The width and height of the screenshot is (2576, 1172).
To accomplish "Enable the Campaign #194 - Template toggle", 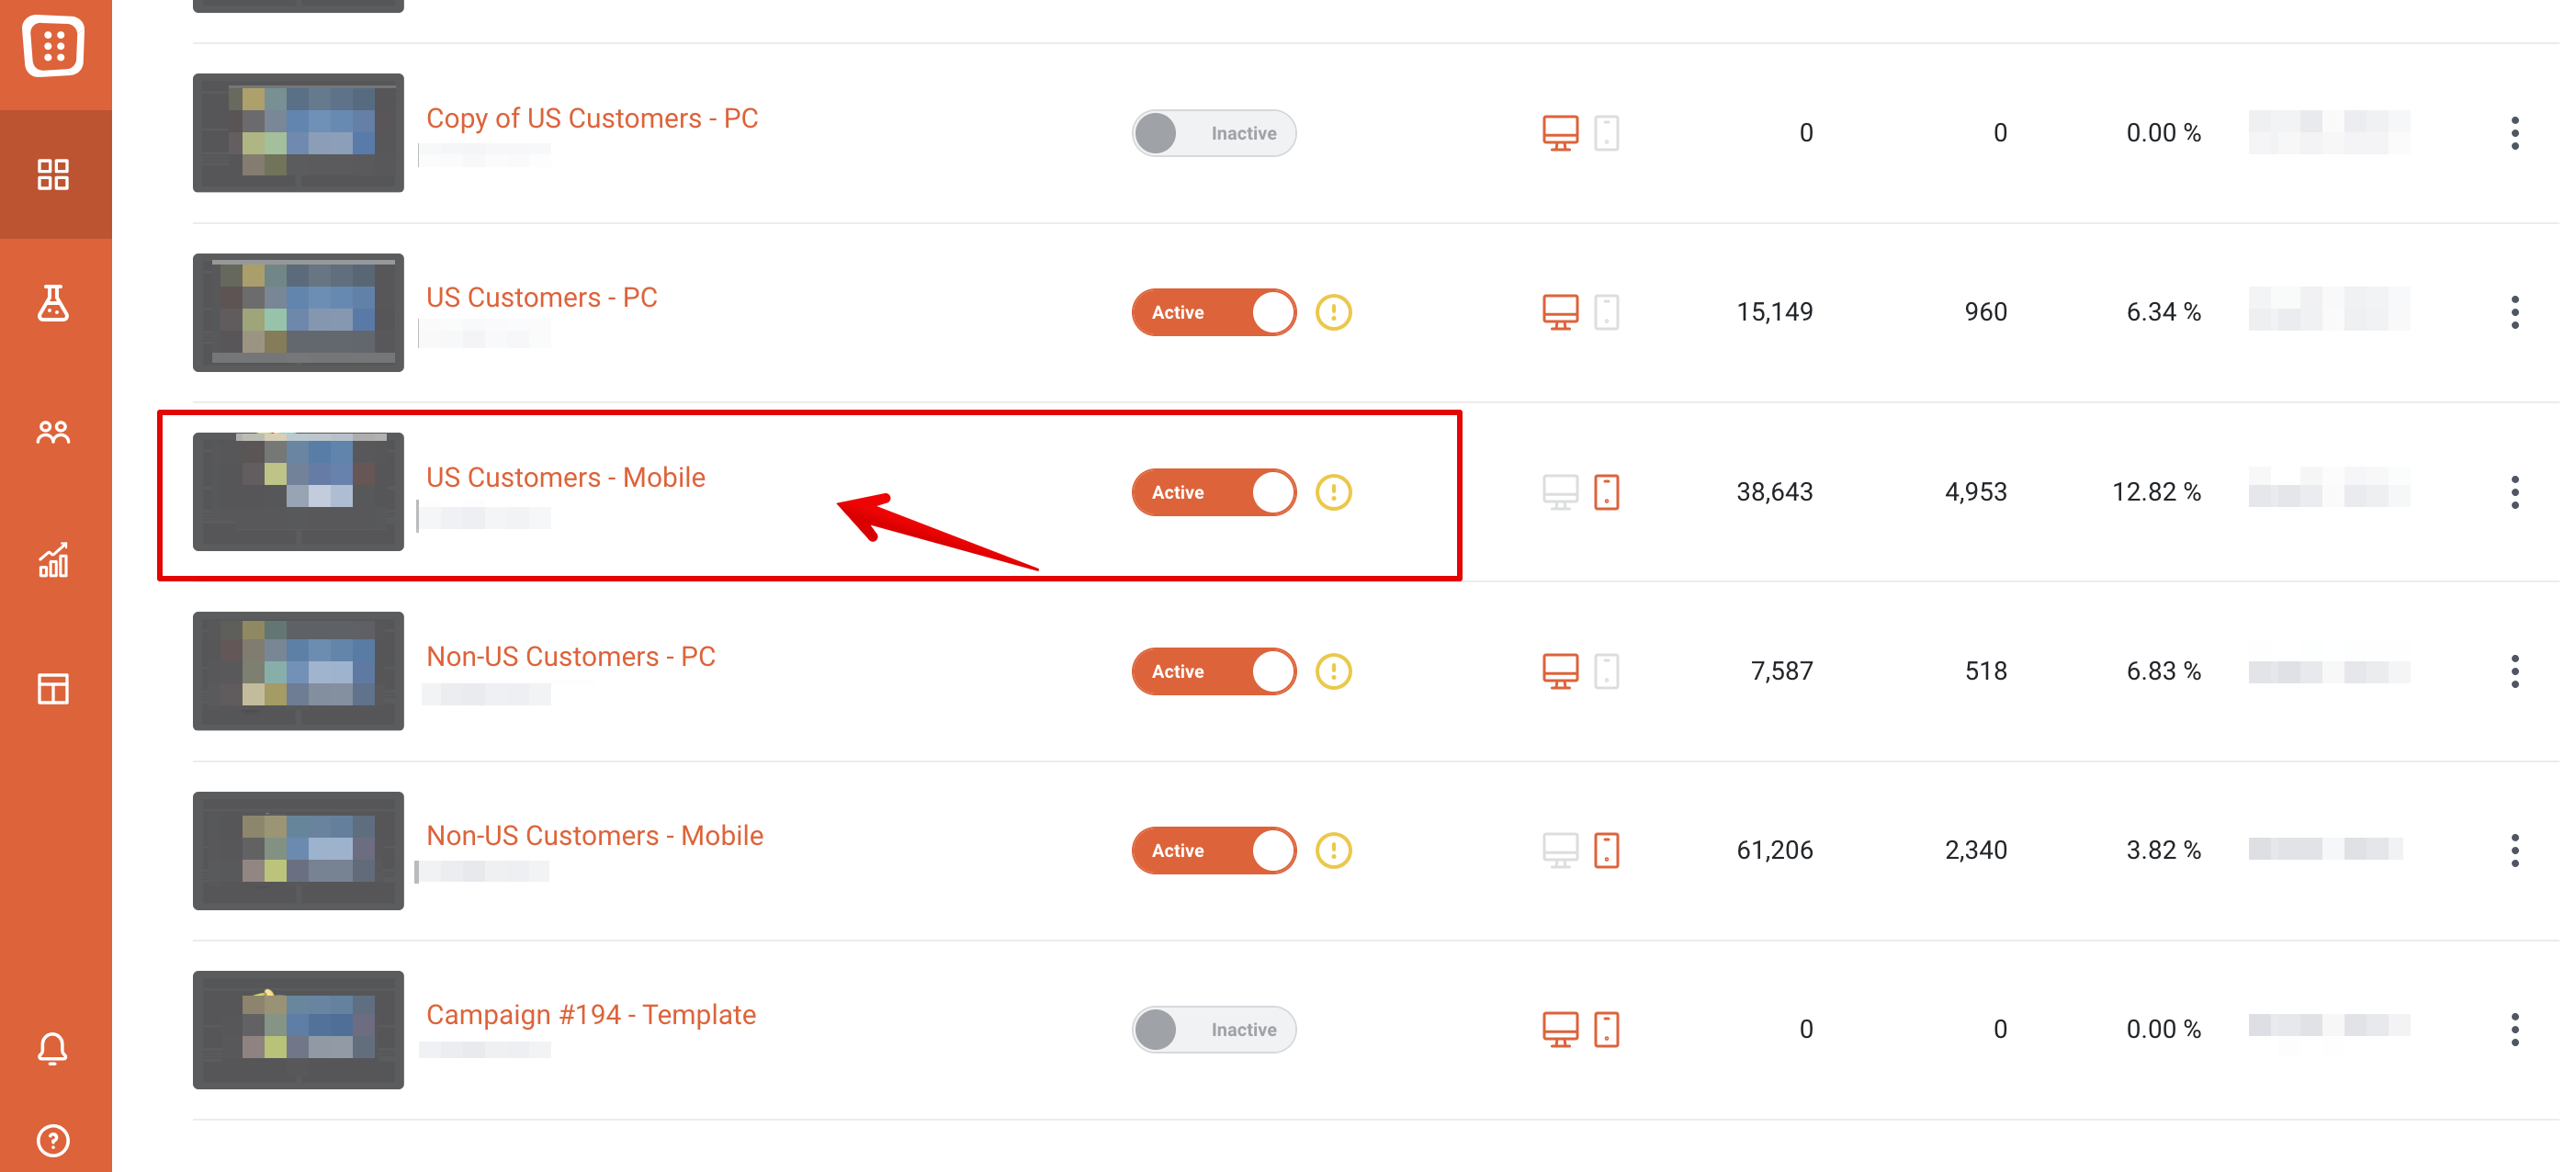I will tap(1214, 1029).
